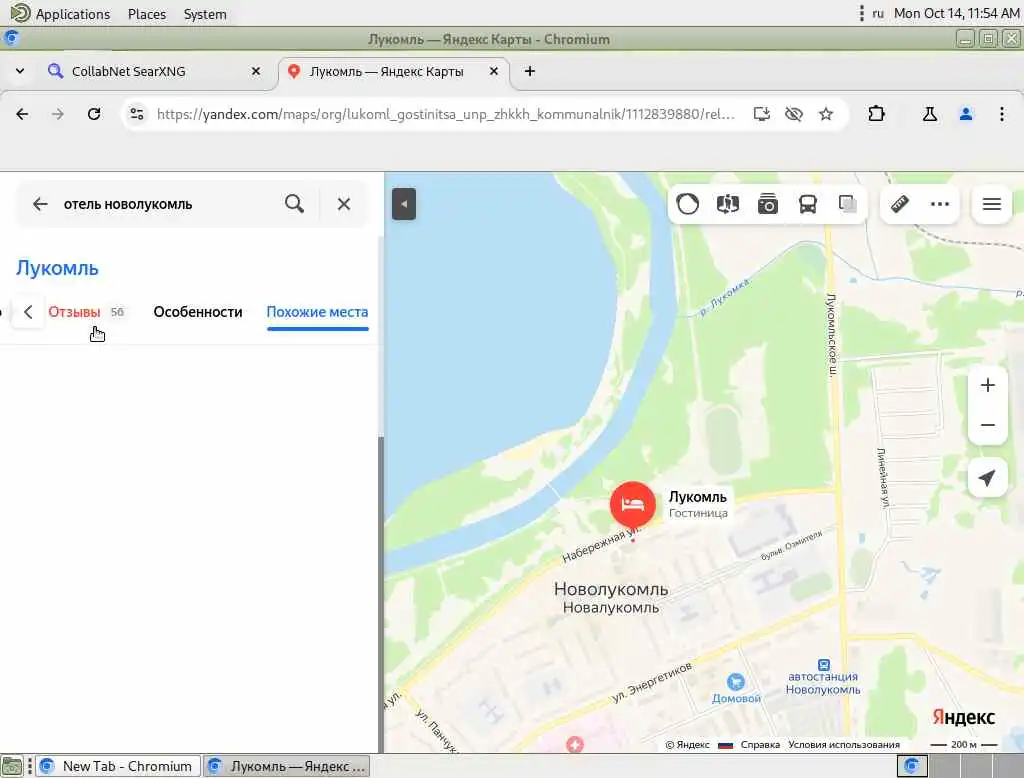The width and height of the screenshot is (1024, 778).
Task: Click Лукомль — Яндекс taskbar window button
Action: [x=287, y=766]
